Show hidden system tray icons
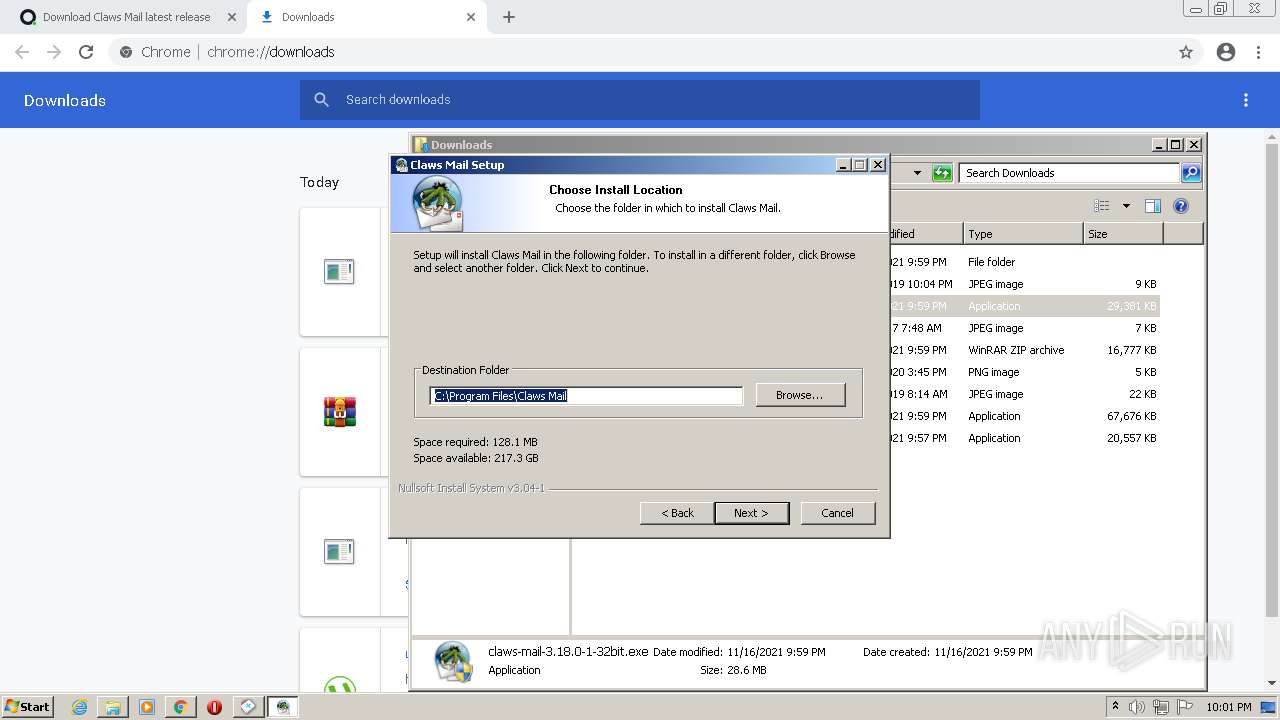Viewport: 1280px width, 720px height. click(1115, 707)
